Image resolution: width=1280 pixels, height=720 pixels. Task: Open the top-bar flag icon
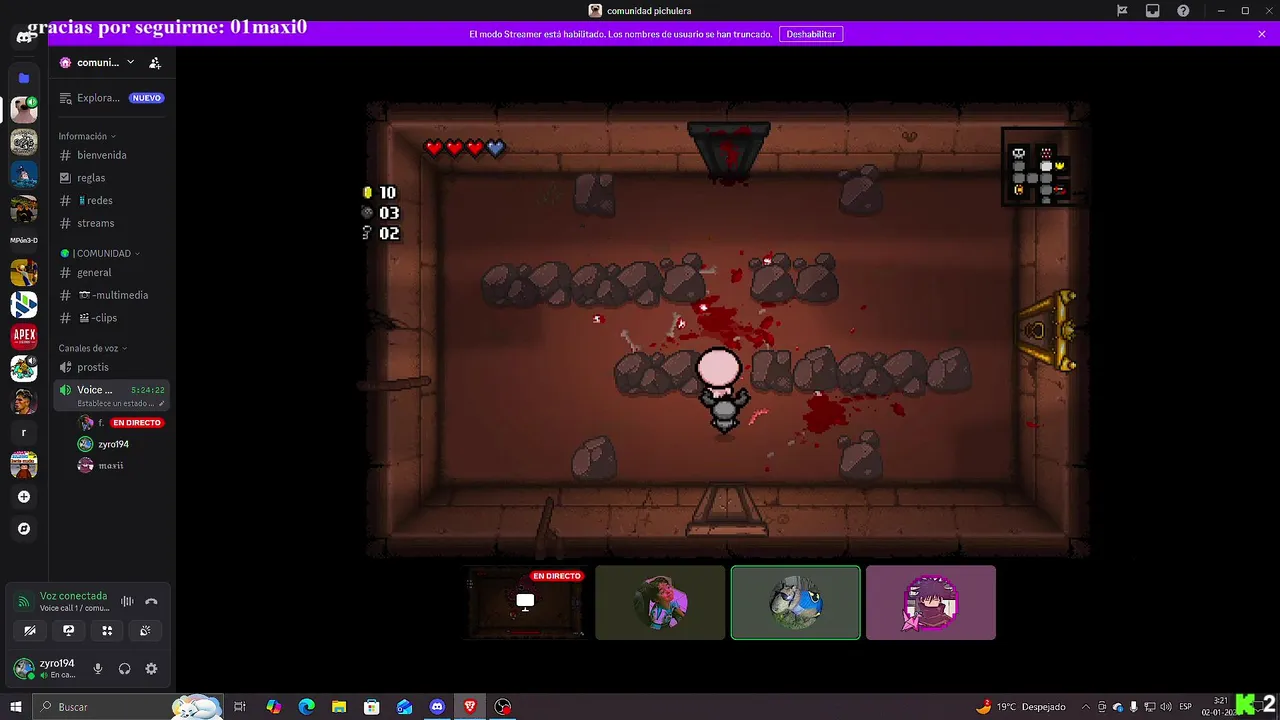pos(1122,11)
